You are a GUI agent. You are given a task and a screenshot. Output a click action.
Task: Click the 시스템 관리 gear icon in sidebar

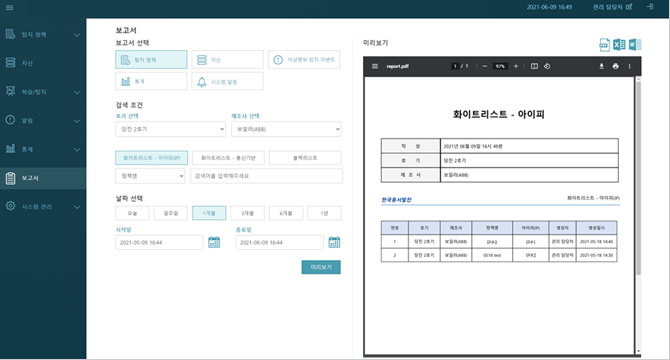(11, 206)
